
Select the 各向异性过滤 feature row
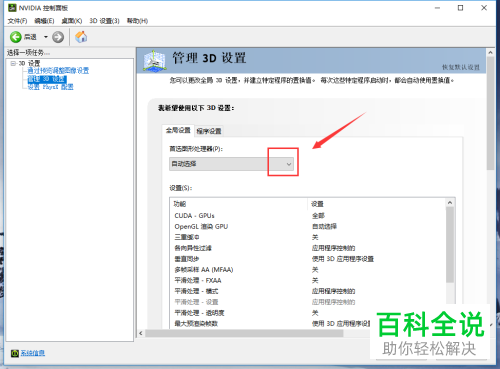308,248
